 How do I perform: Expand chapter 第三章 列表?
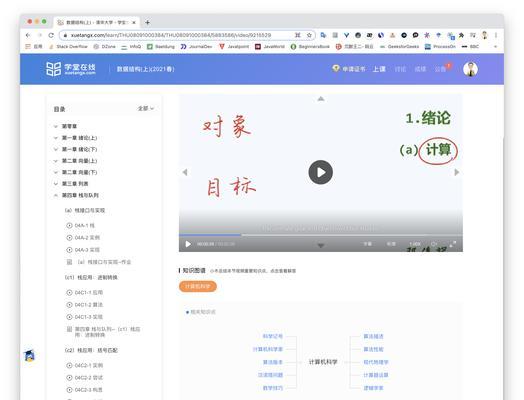[71, 184]
